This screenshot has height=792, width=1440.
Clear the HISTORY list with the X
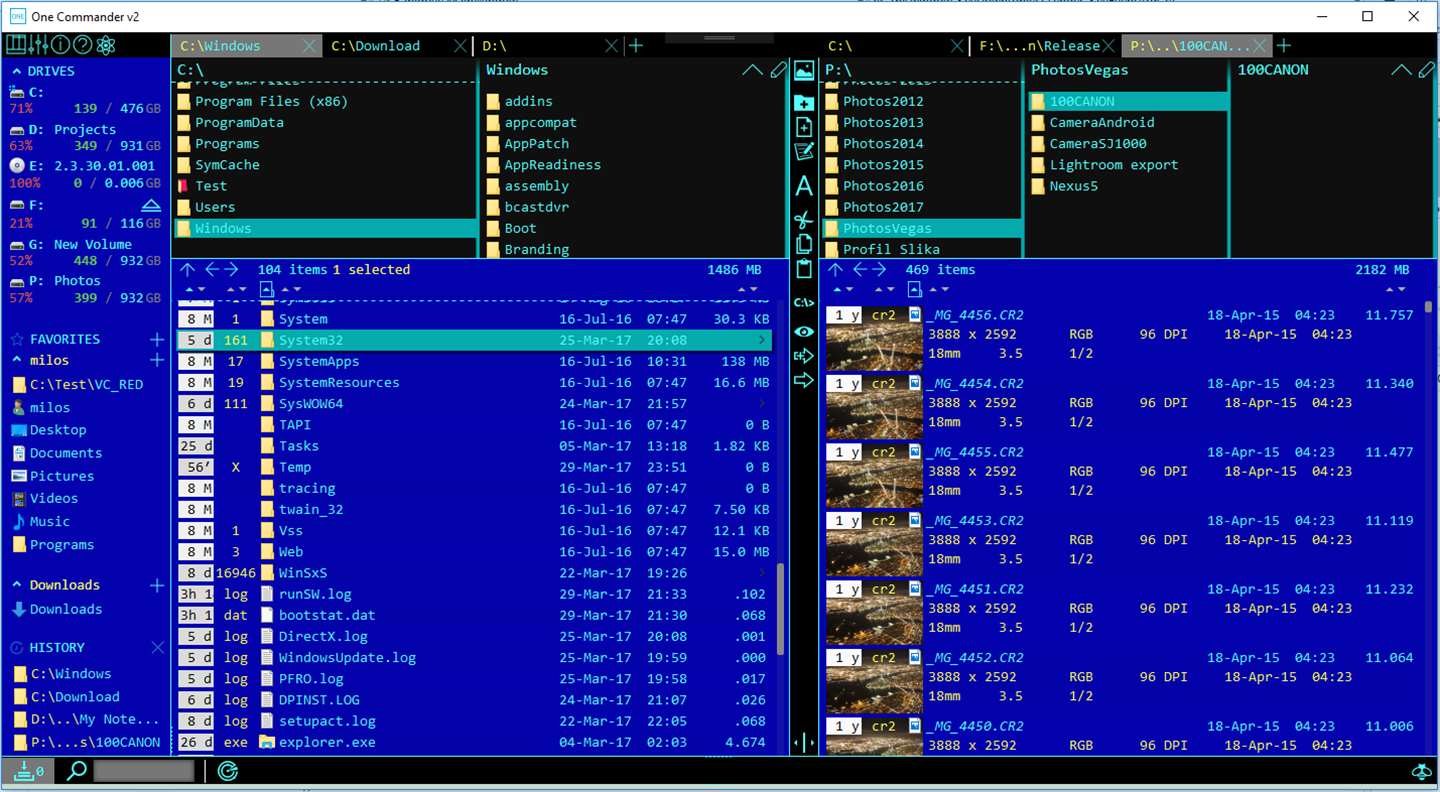pyautogui.click(x=157, y=648)
